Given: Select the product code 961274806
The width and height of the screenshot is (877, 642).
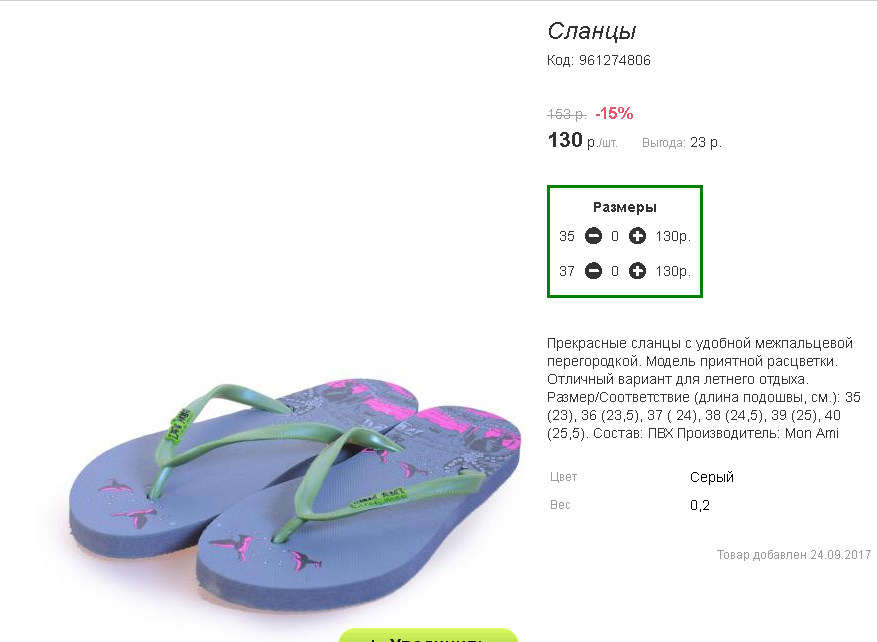Looking at the screenshot, I should click(614, 60).
